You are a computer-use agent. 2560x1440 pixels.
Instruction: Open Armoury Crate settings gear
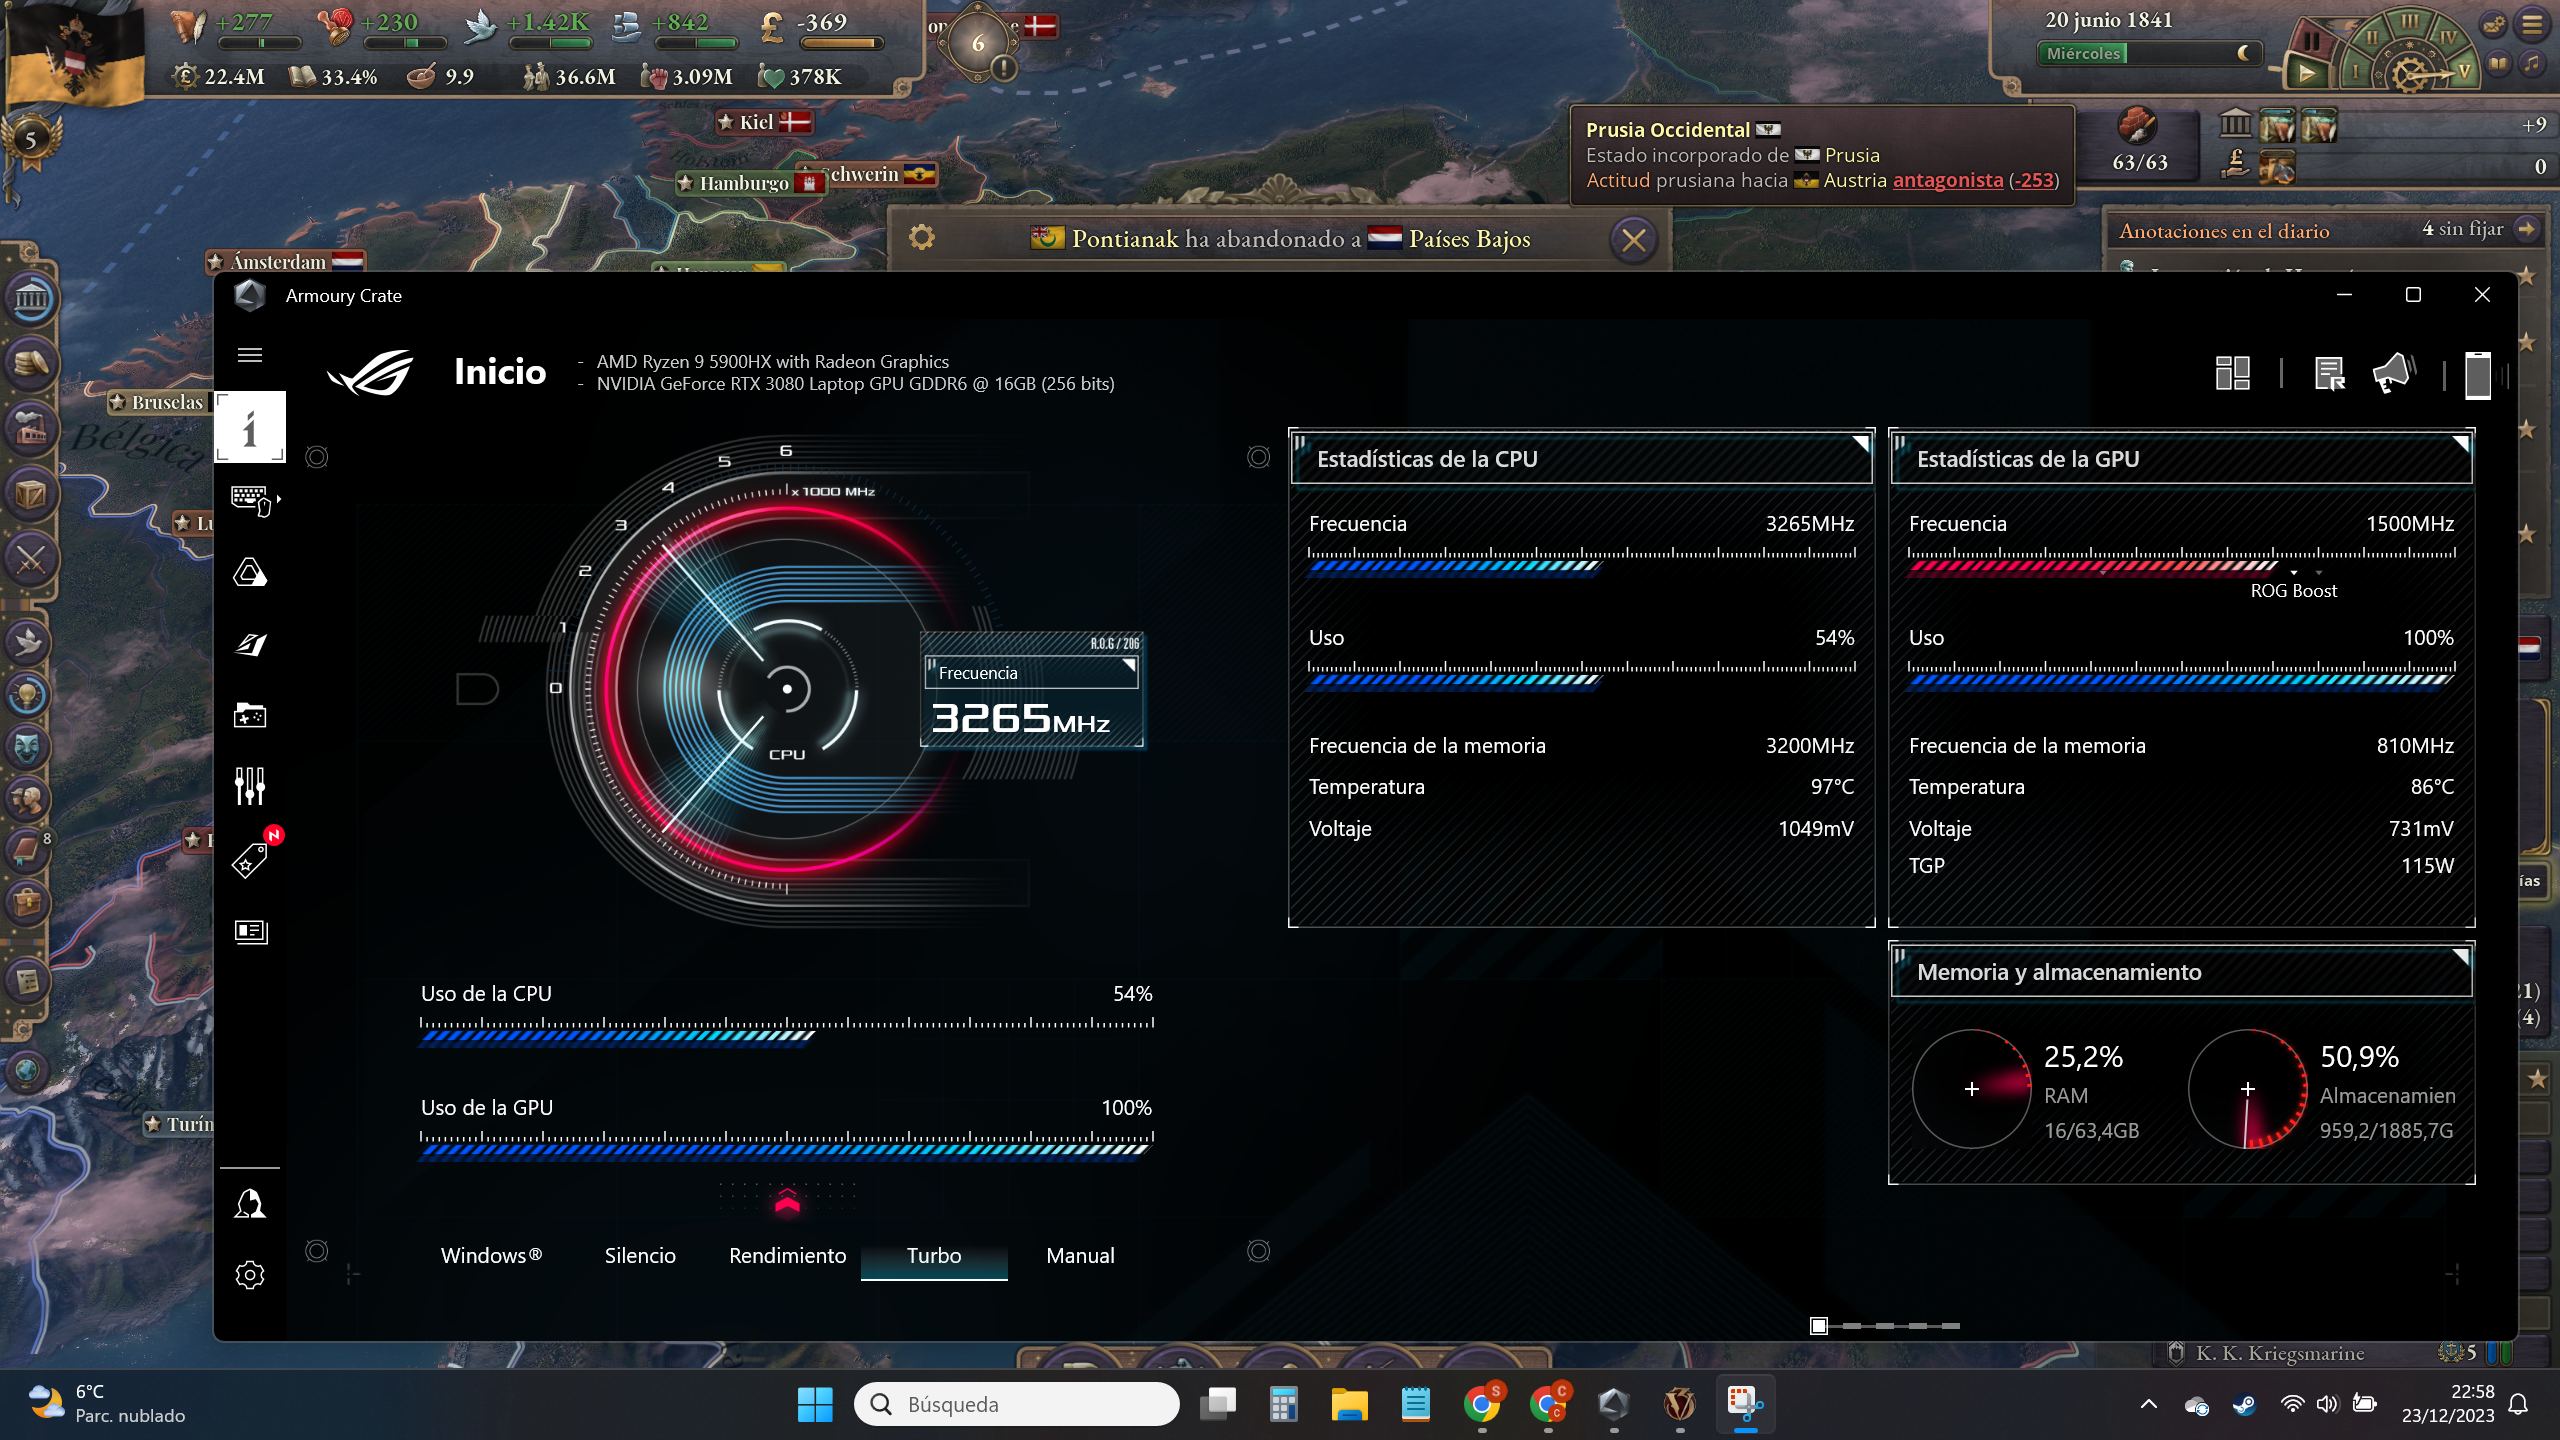(x=250, y=1275)
